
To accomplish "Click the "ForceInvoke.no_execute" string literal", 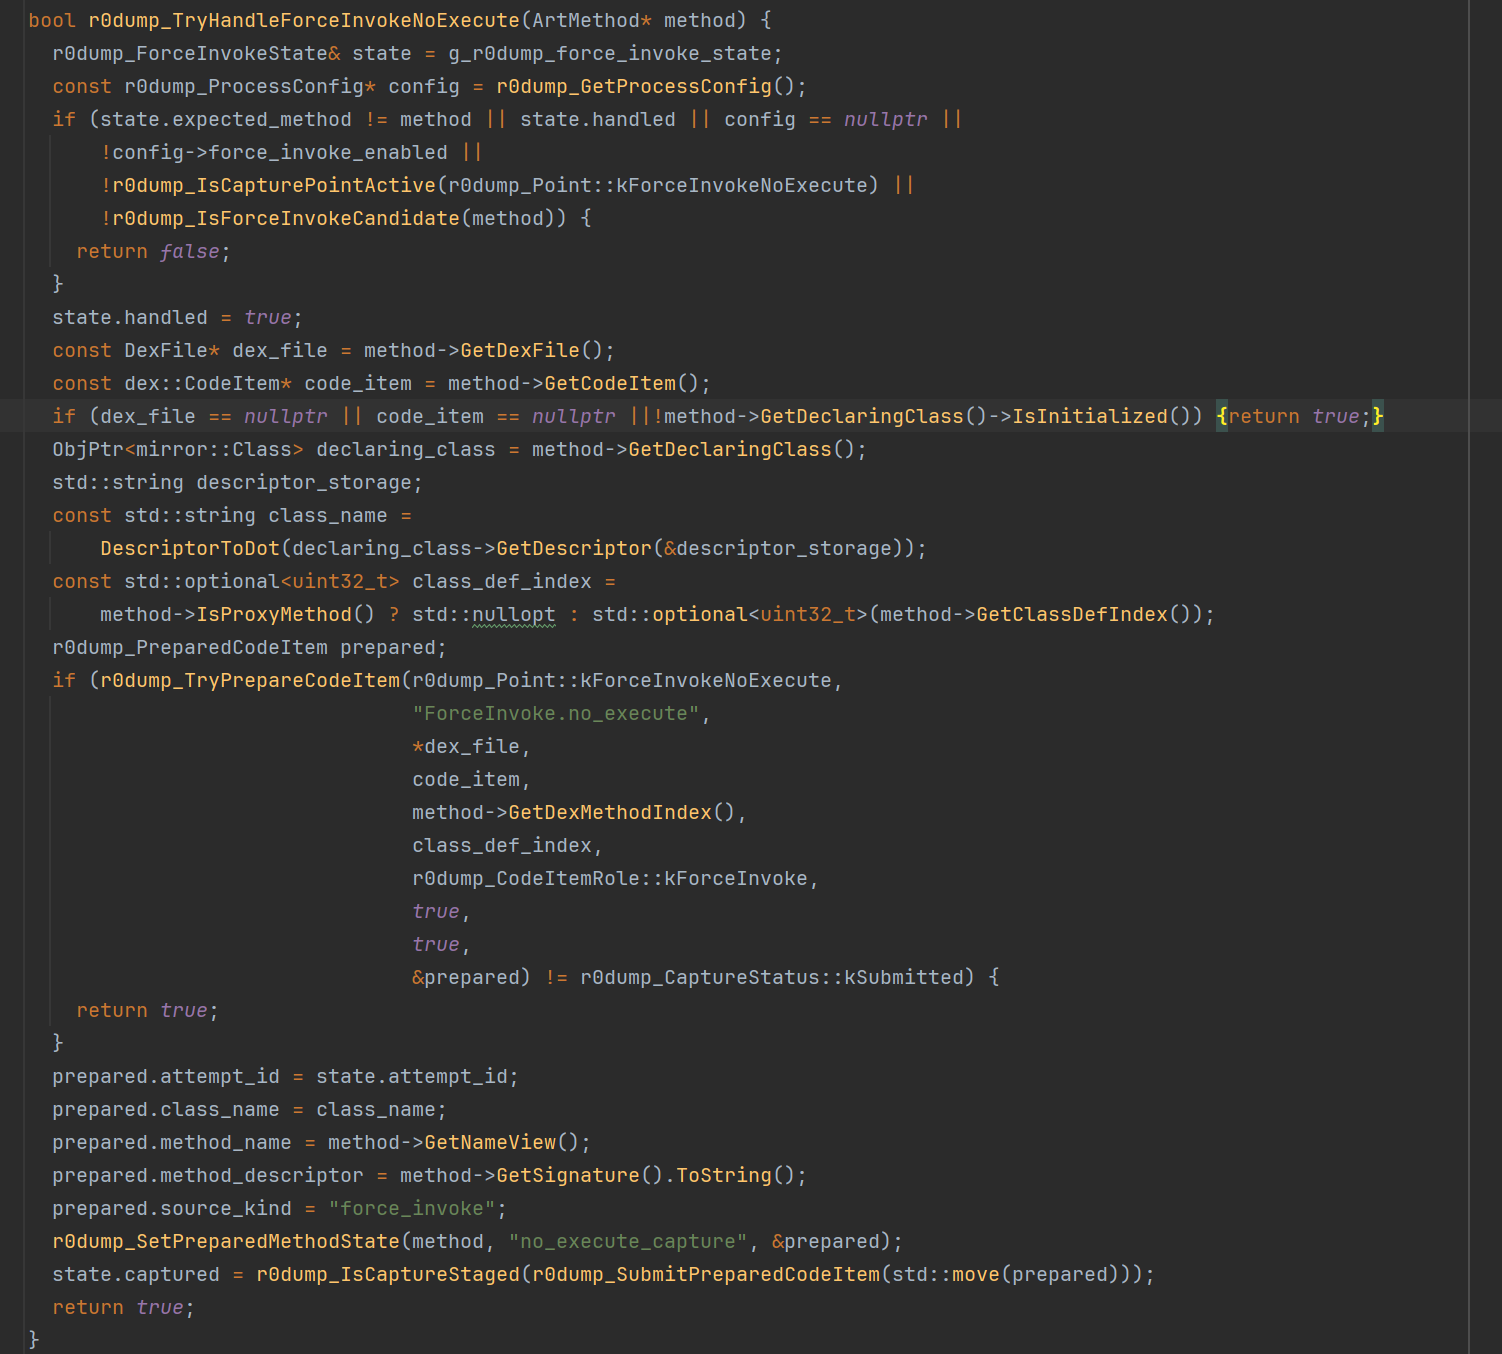I will (556, 713).
